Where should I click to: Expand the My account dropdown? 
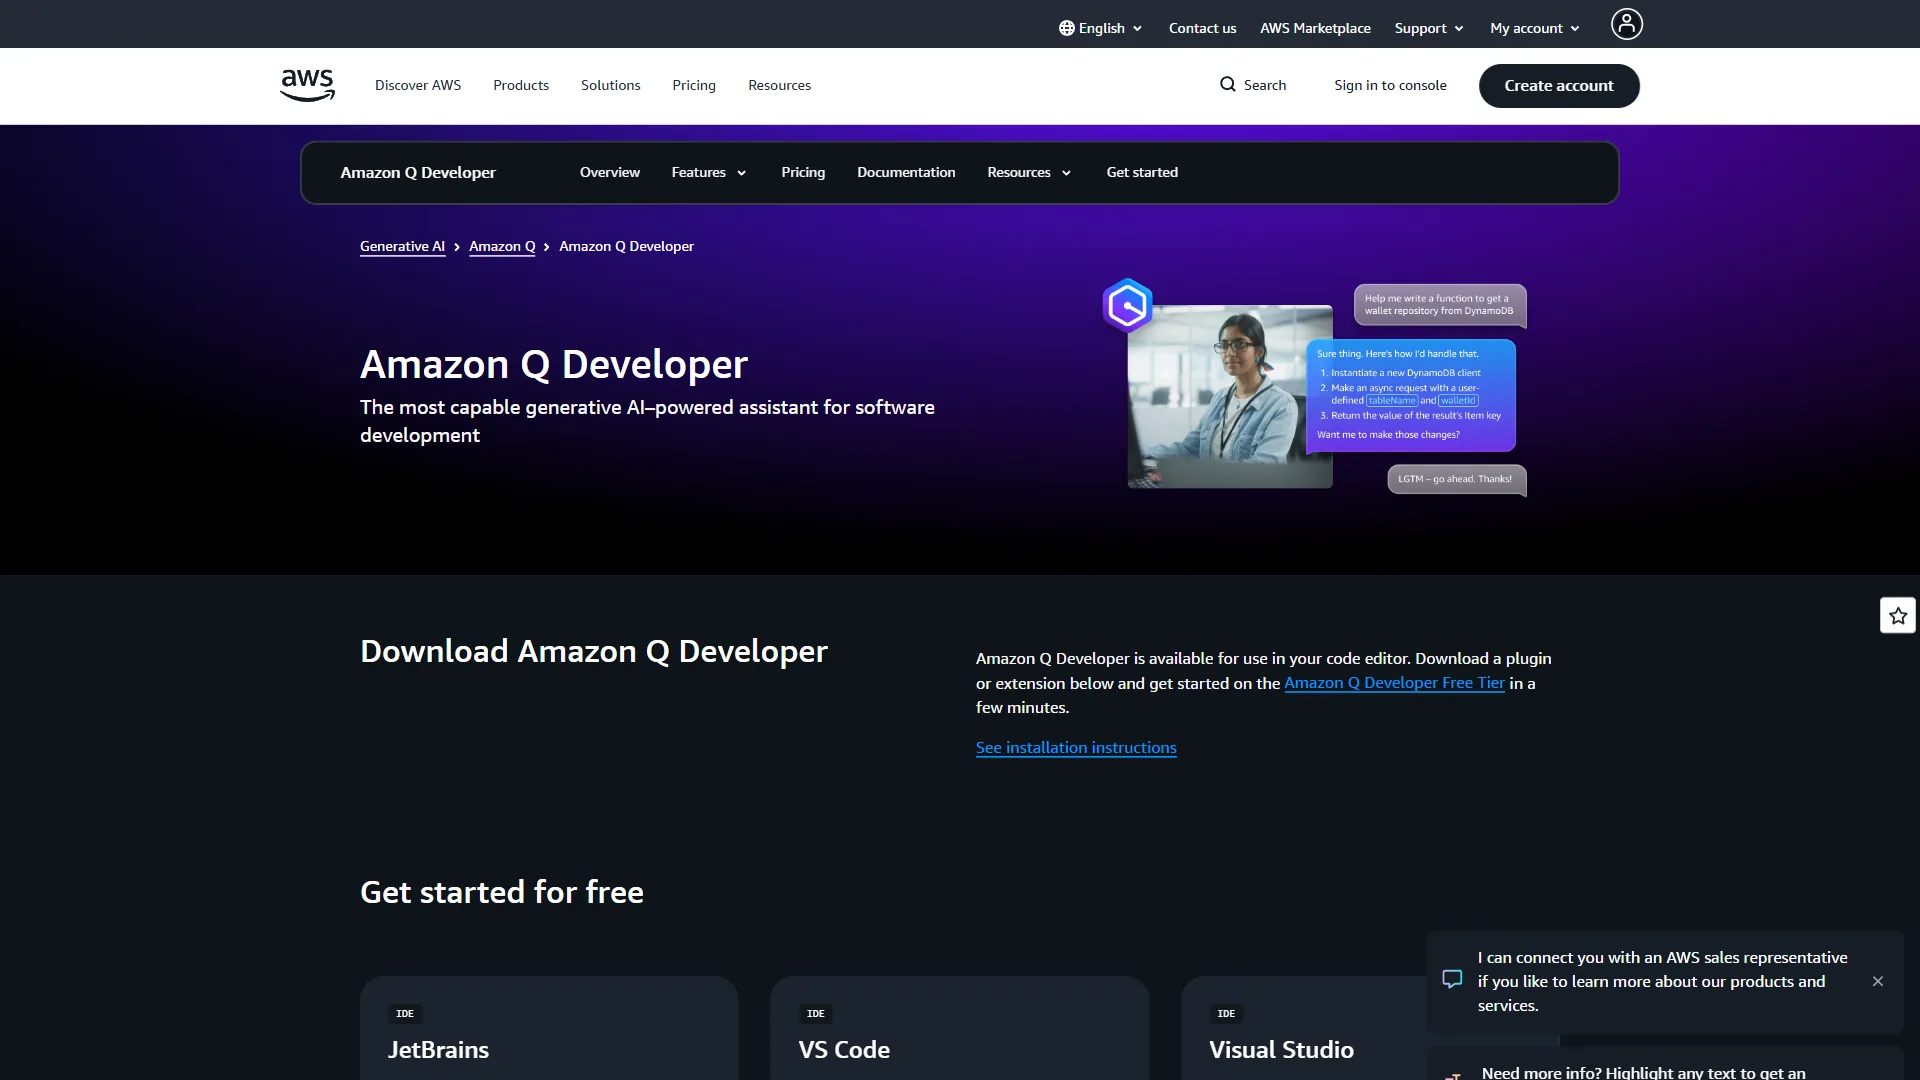pyautogui.click(x=1535, y=28)
